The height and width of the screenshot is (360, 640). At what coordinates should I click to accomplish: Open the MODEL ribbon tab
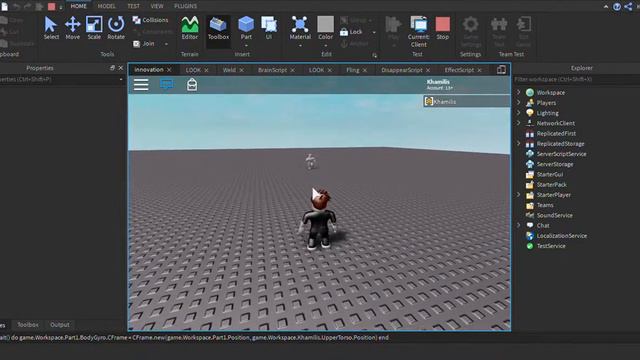tap(107, 6)
